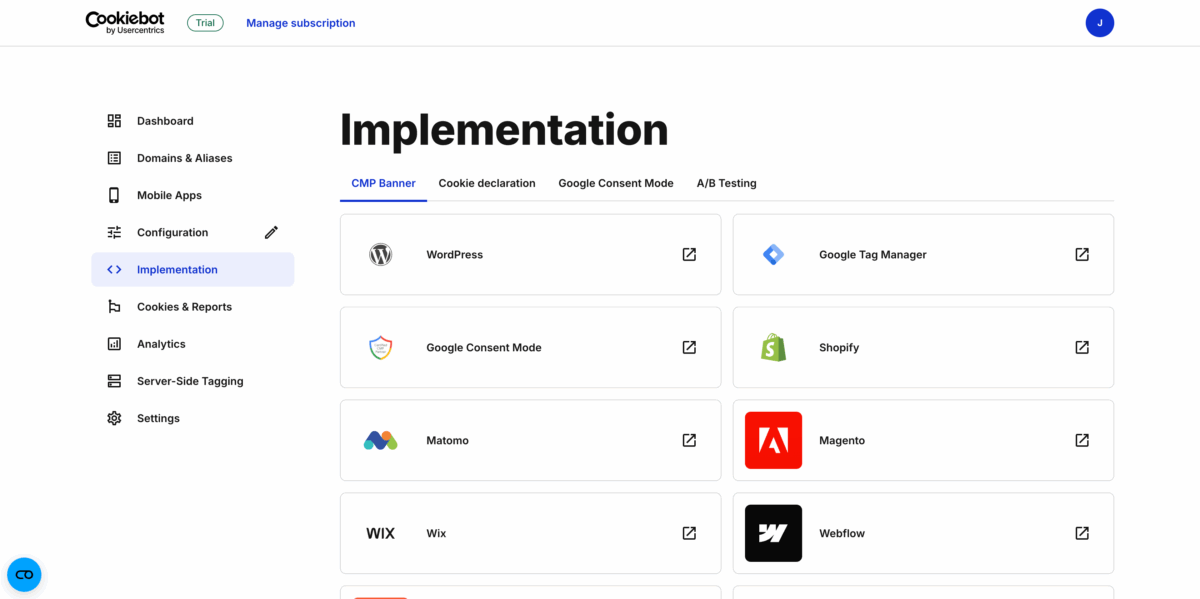Click the Google Consent Mode shield icon
The height and width of the screenshot is (599, 1200).
point(380,347)
